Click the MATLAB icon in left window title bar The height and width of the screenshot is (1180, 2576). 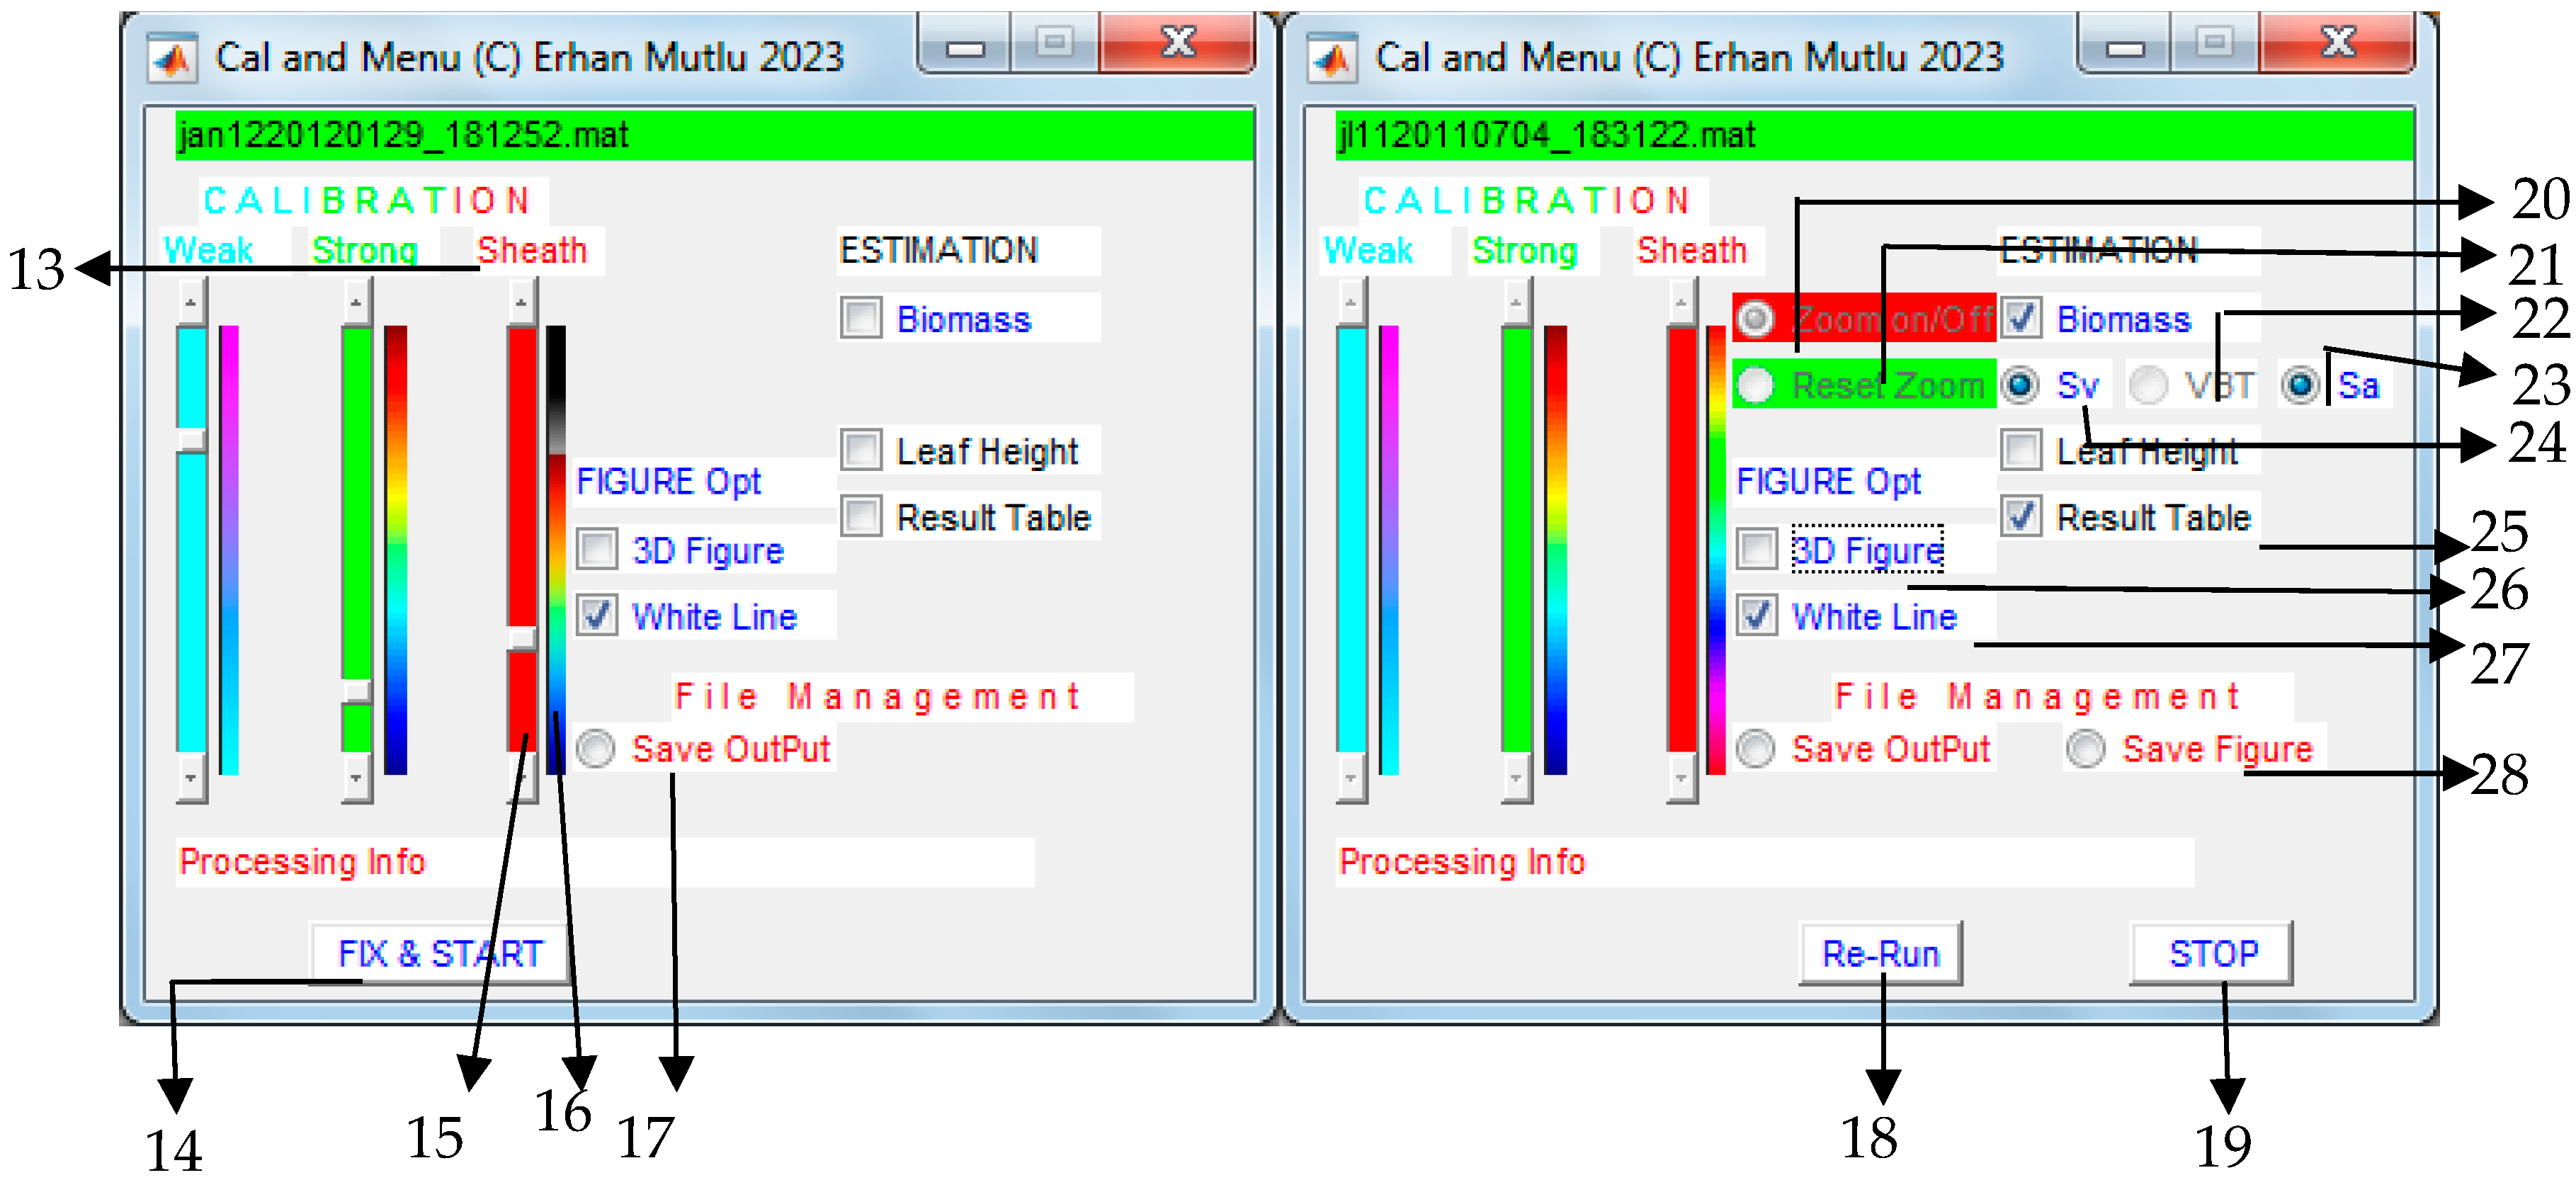(172, 58)
